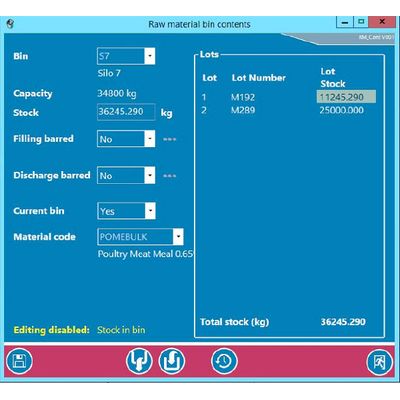Select lot number M192
400x400 pixels.
pos(243,97)
